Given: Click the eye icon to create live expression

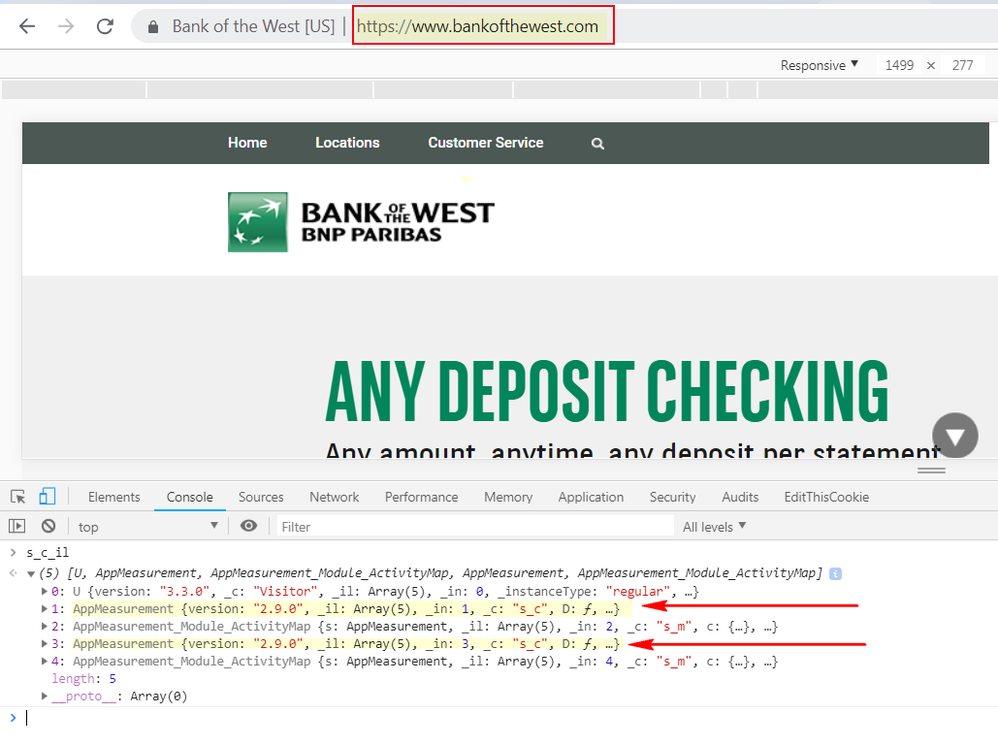Looking at the screenshot, I should coord(249,526).
